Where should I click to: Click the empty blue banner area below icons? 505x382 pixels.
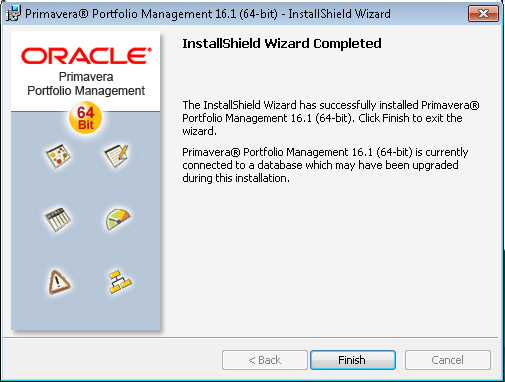(86, 313)
